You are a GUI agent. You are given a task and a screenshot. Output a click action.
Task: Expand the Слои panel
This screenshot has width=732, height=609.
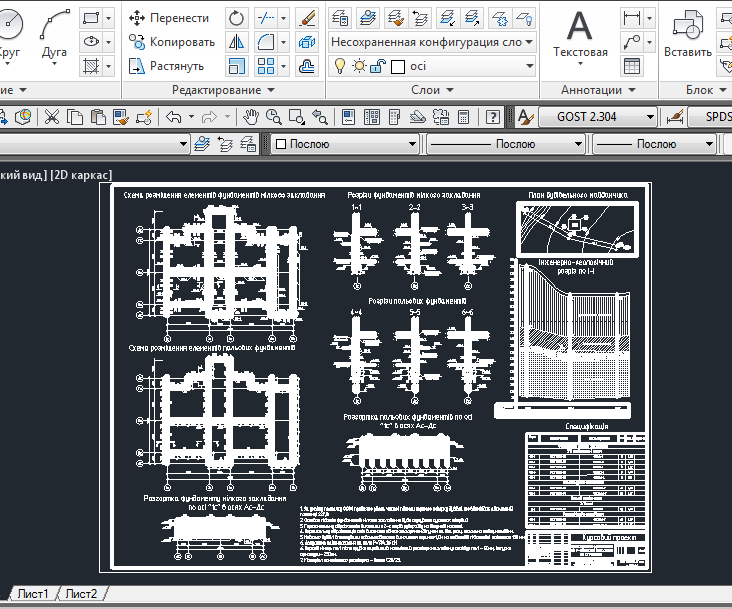coord(432,90)
